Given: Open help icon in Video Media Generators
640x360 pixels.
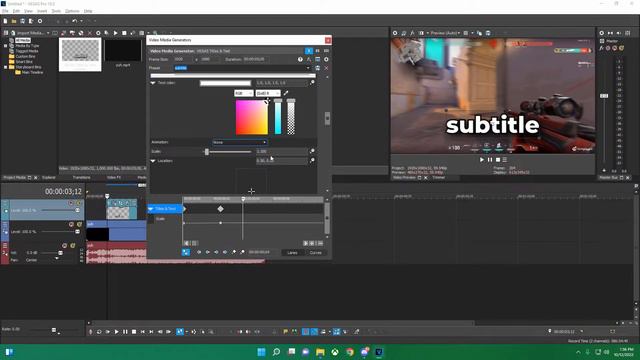Looking at the screenshot, I should [x=300, y=60].
